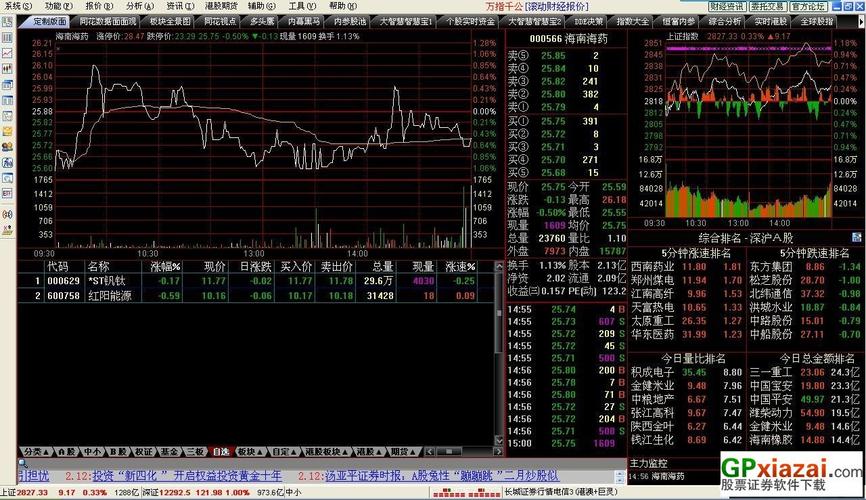866x500 pixels.
Task: Switch to the 同花数据面面观 tab
Action: click(x=108, y=22)
